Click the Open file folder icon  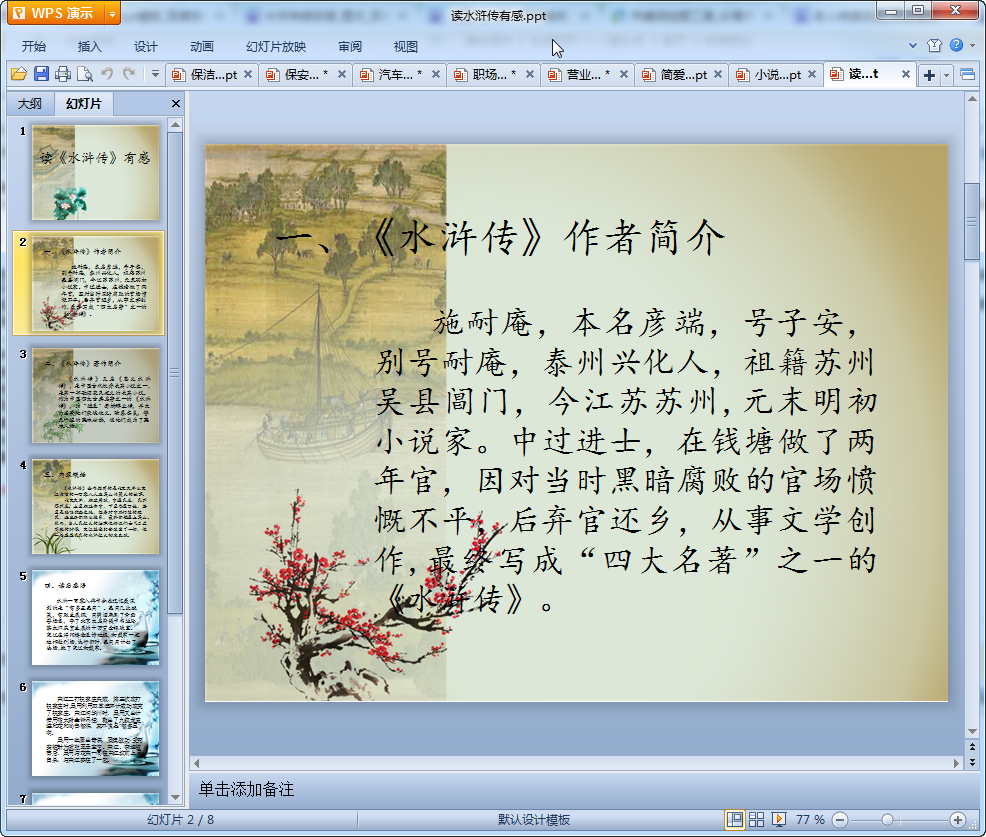tap(19, 74)
